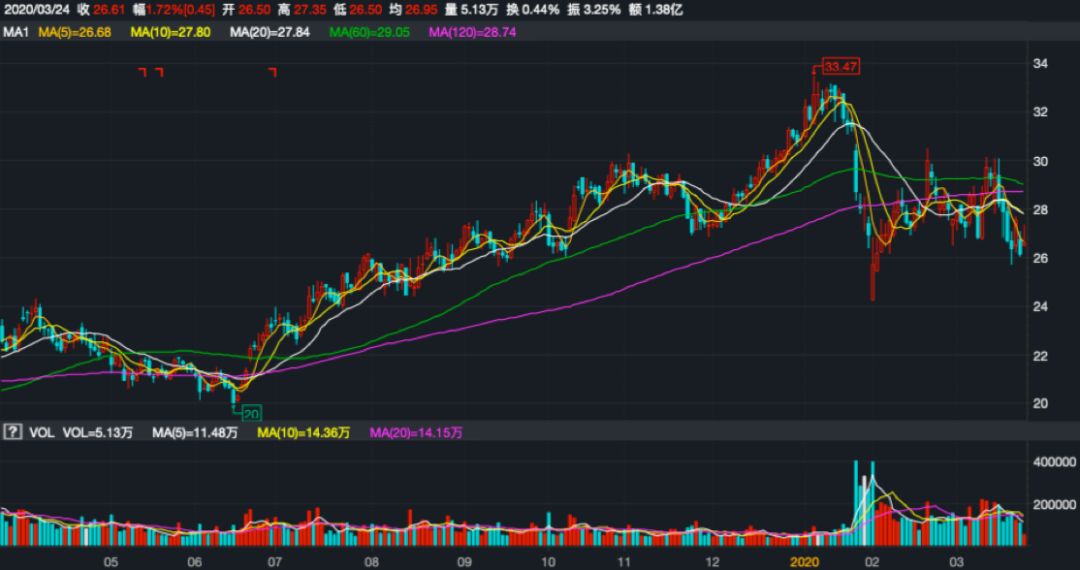Click the 34 price level on the axis
Viewport: 1080px width, 570px height.
click(1039, 64)
